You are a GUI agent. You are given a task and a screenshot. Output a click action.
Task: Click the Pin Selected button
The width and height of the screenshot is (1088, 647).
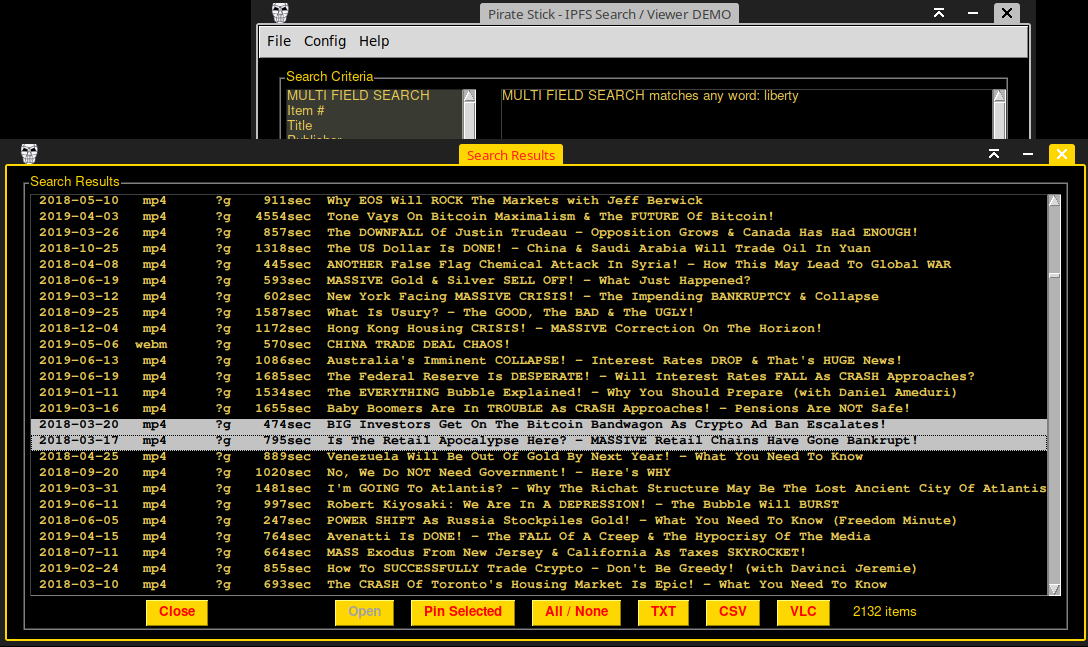(x=463, y=612)
